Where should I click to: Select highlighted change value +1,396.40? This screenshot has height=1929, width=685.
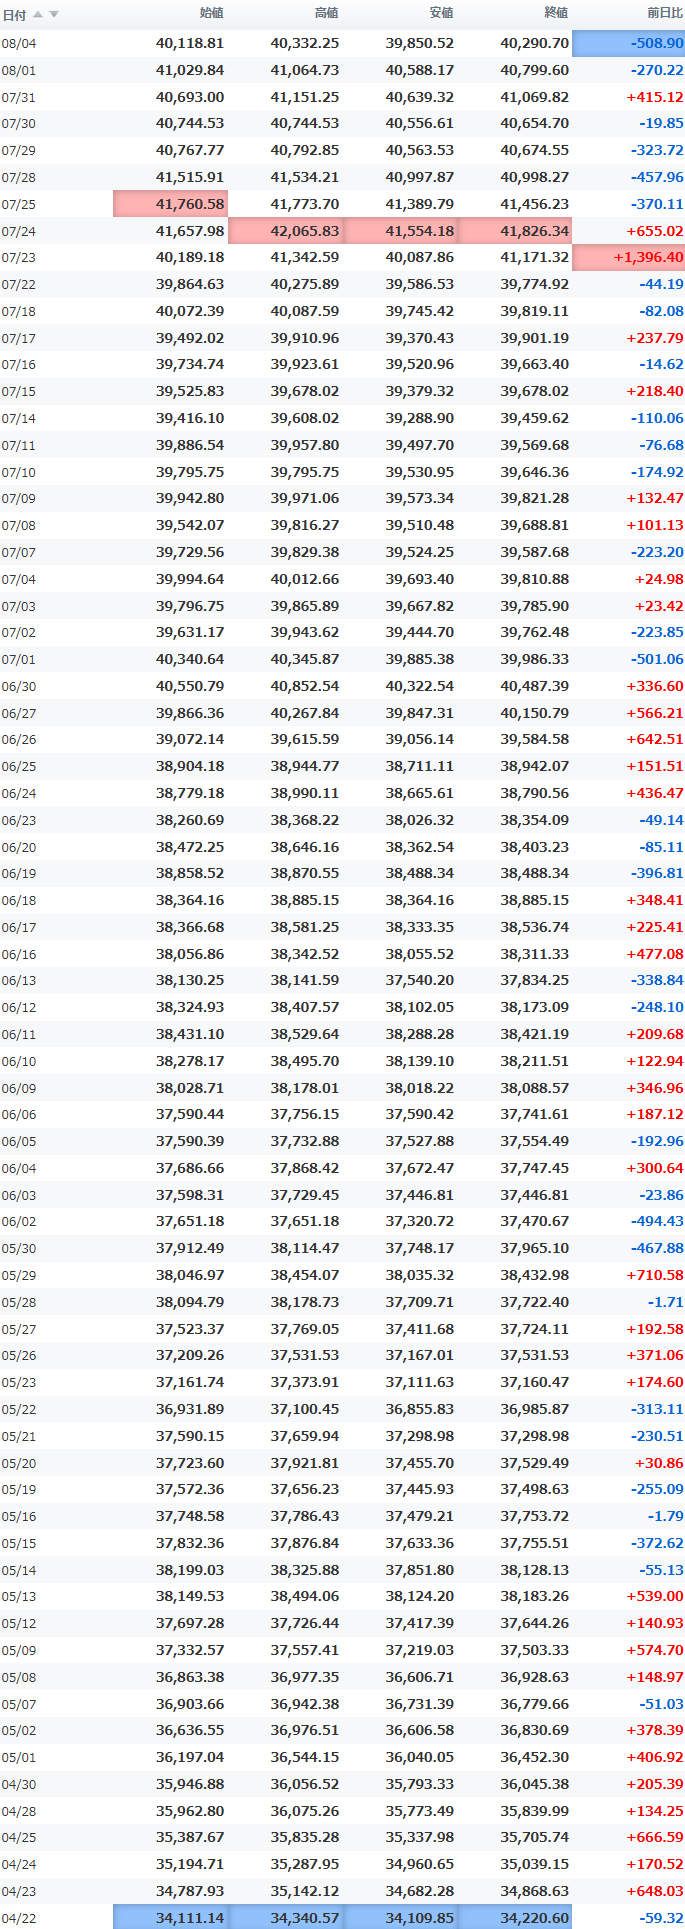tap(628, 257)
